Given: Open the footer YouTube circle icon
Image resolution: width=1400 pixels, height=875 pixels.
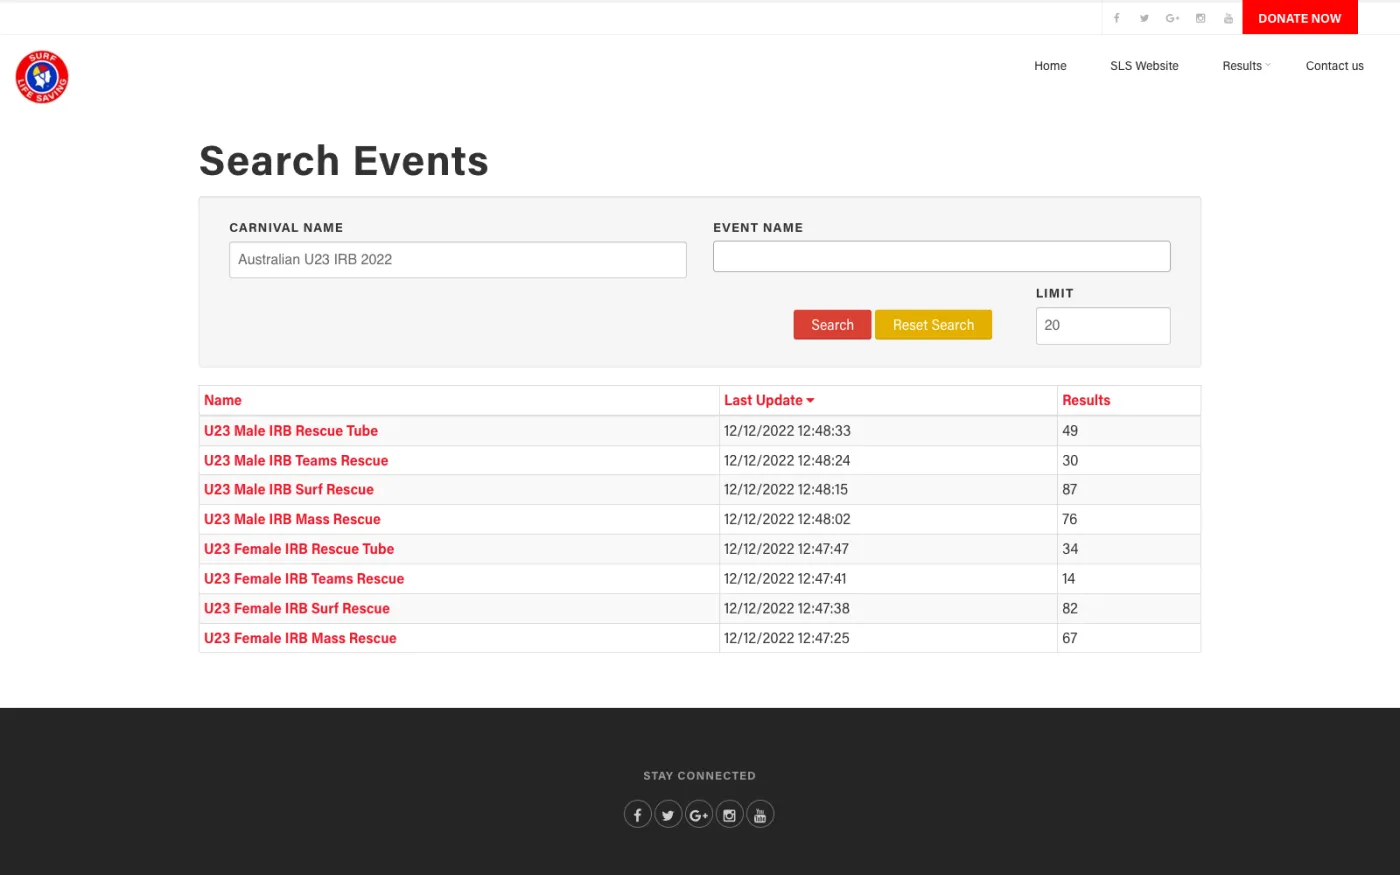Looking at the screenshot, I should click(760, 814).
